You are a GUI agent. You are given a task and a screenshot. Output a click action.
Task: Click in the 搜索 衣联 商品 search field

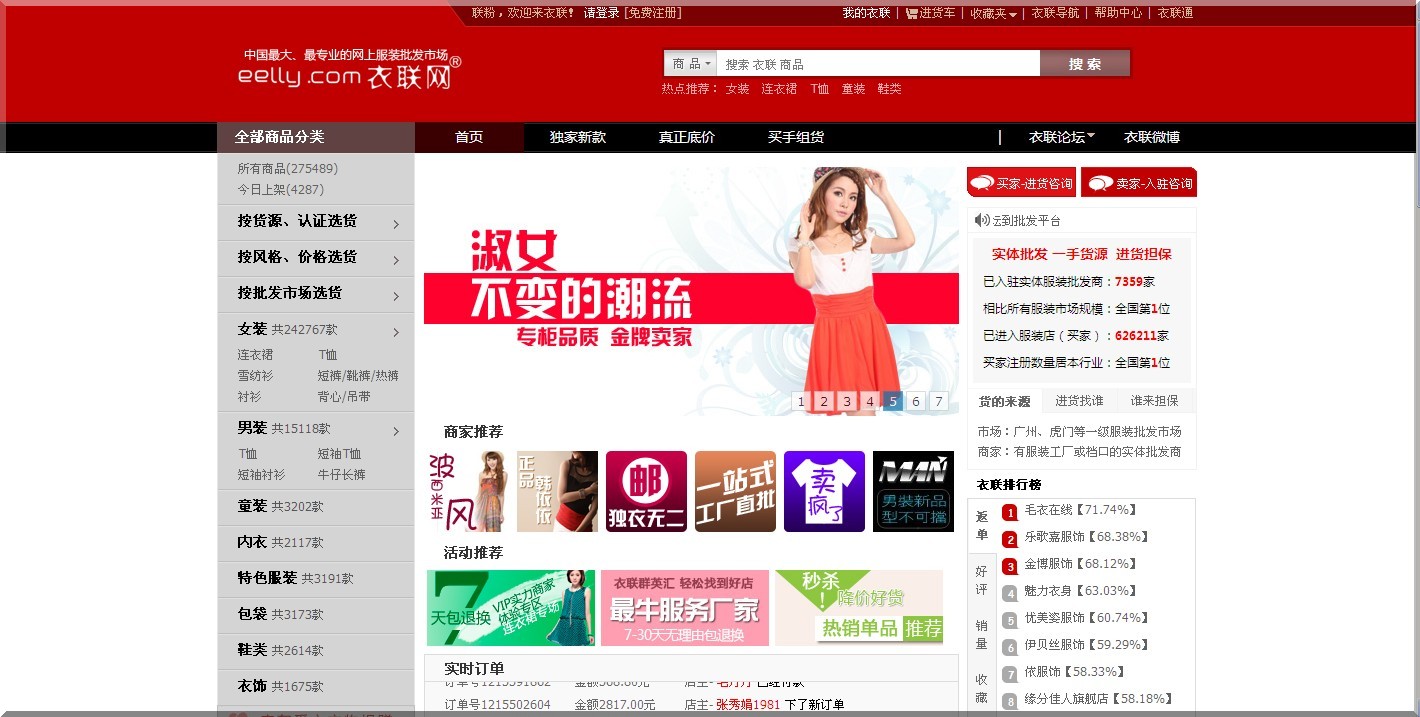[876, 64]
